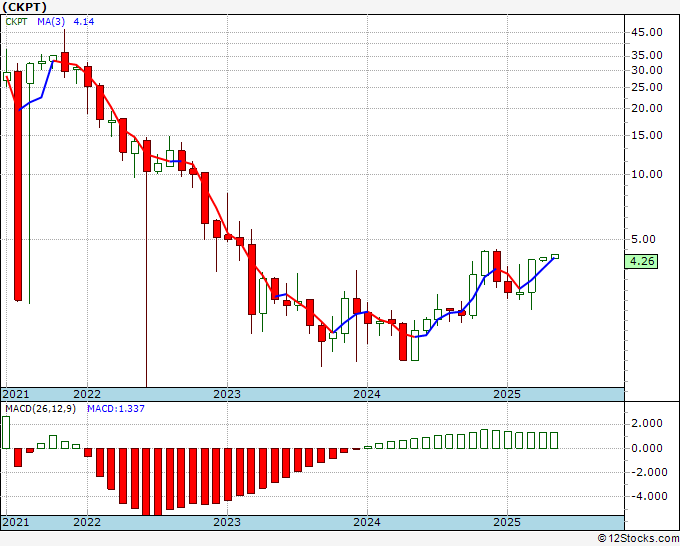Open the 12Stocks.com copyright link

(638, 539)
